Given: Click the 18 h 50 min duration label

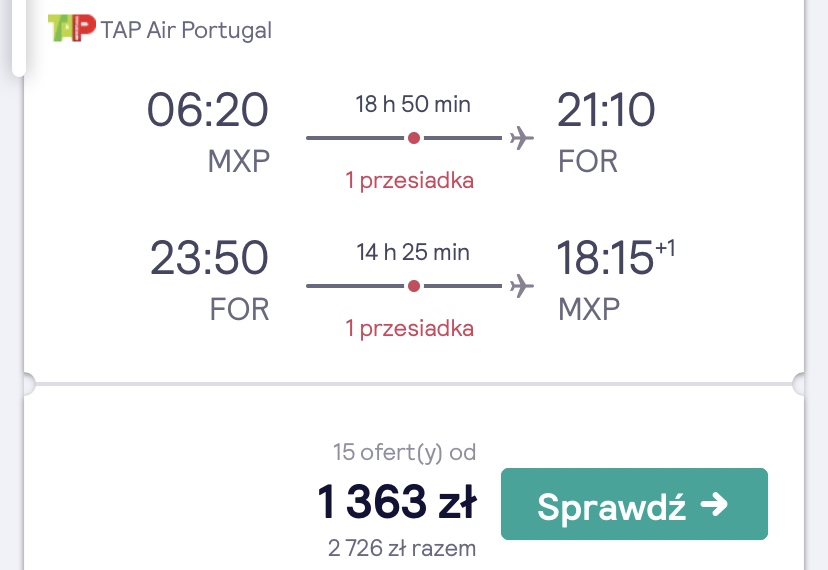Looking at the screenshot, I should (413, 104).
